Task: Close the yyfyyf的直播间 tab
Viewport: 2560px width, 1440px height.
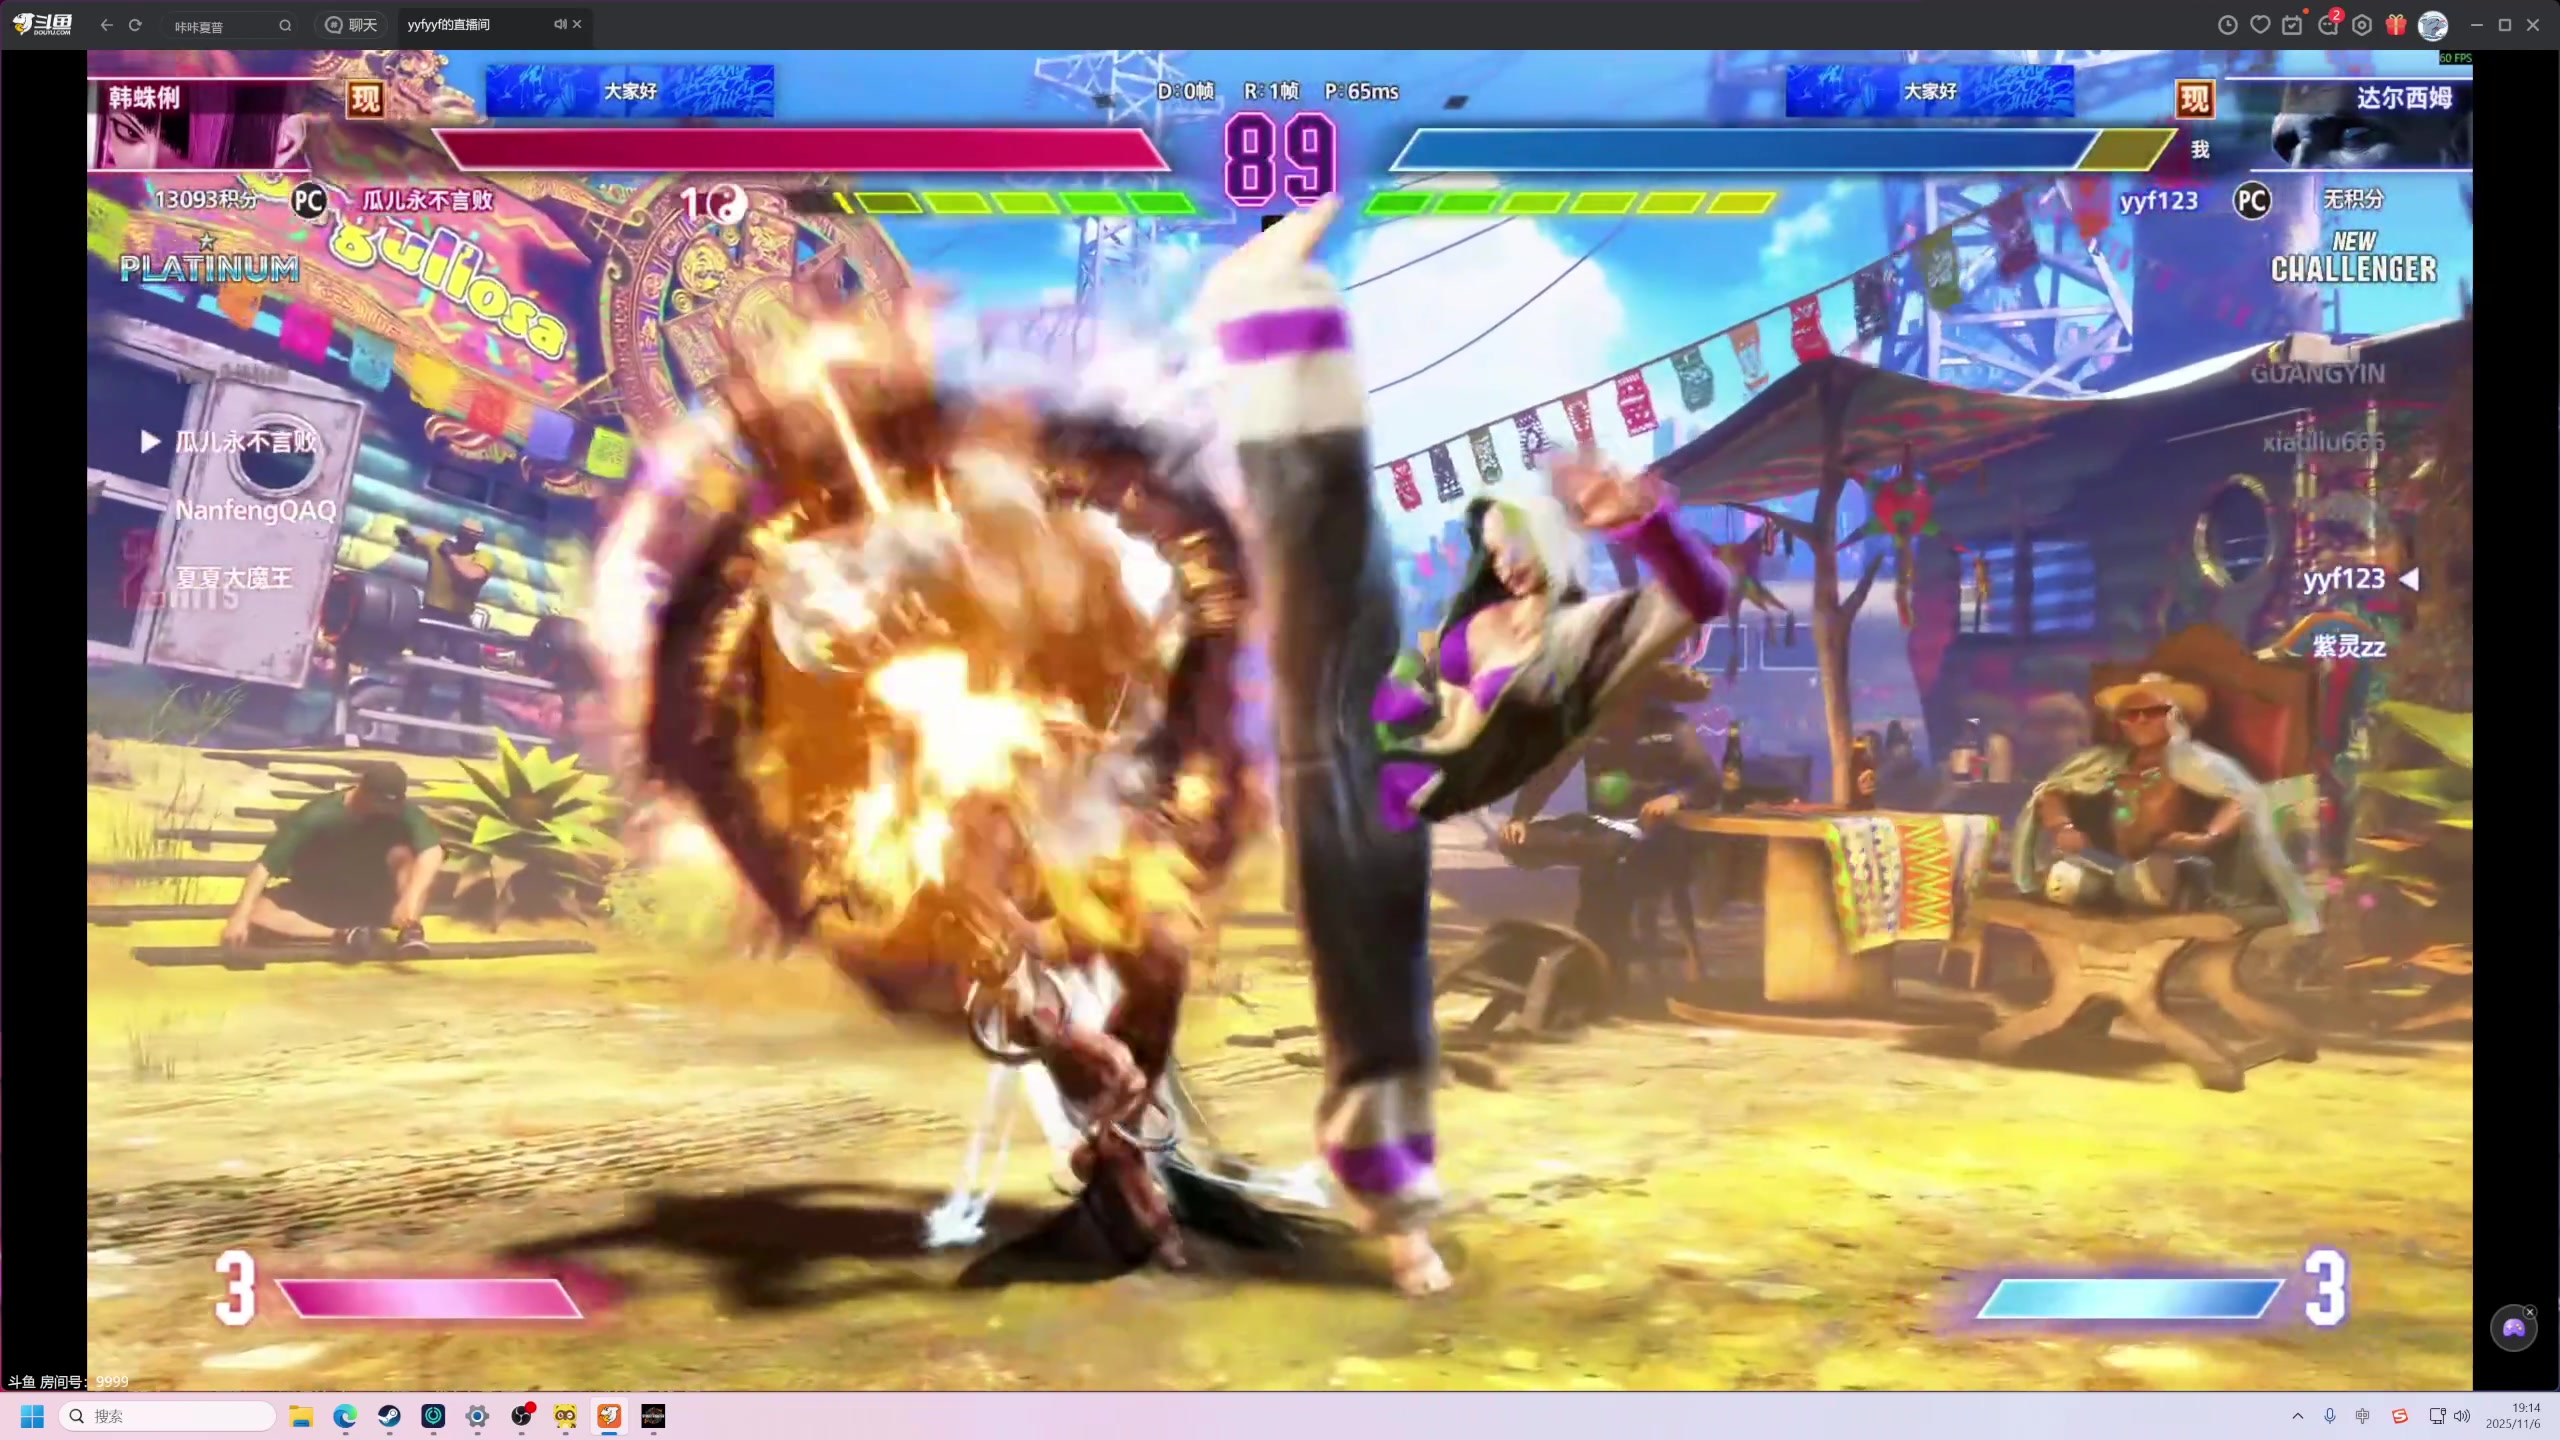Action: tap(577, 24)
